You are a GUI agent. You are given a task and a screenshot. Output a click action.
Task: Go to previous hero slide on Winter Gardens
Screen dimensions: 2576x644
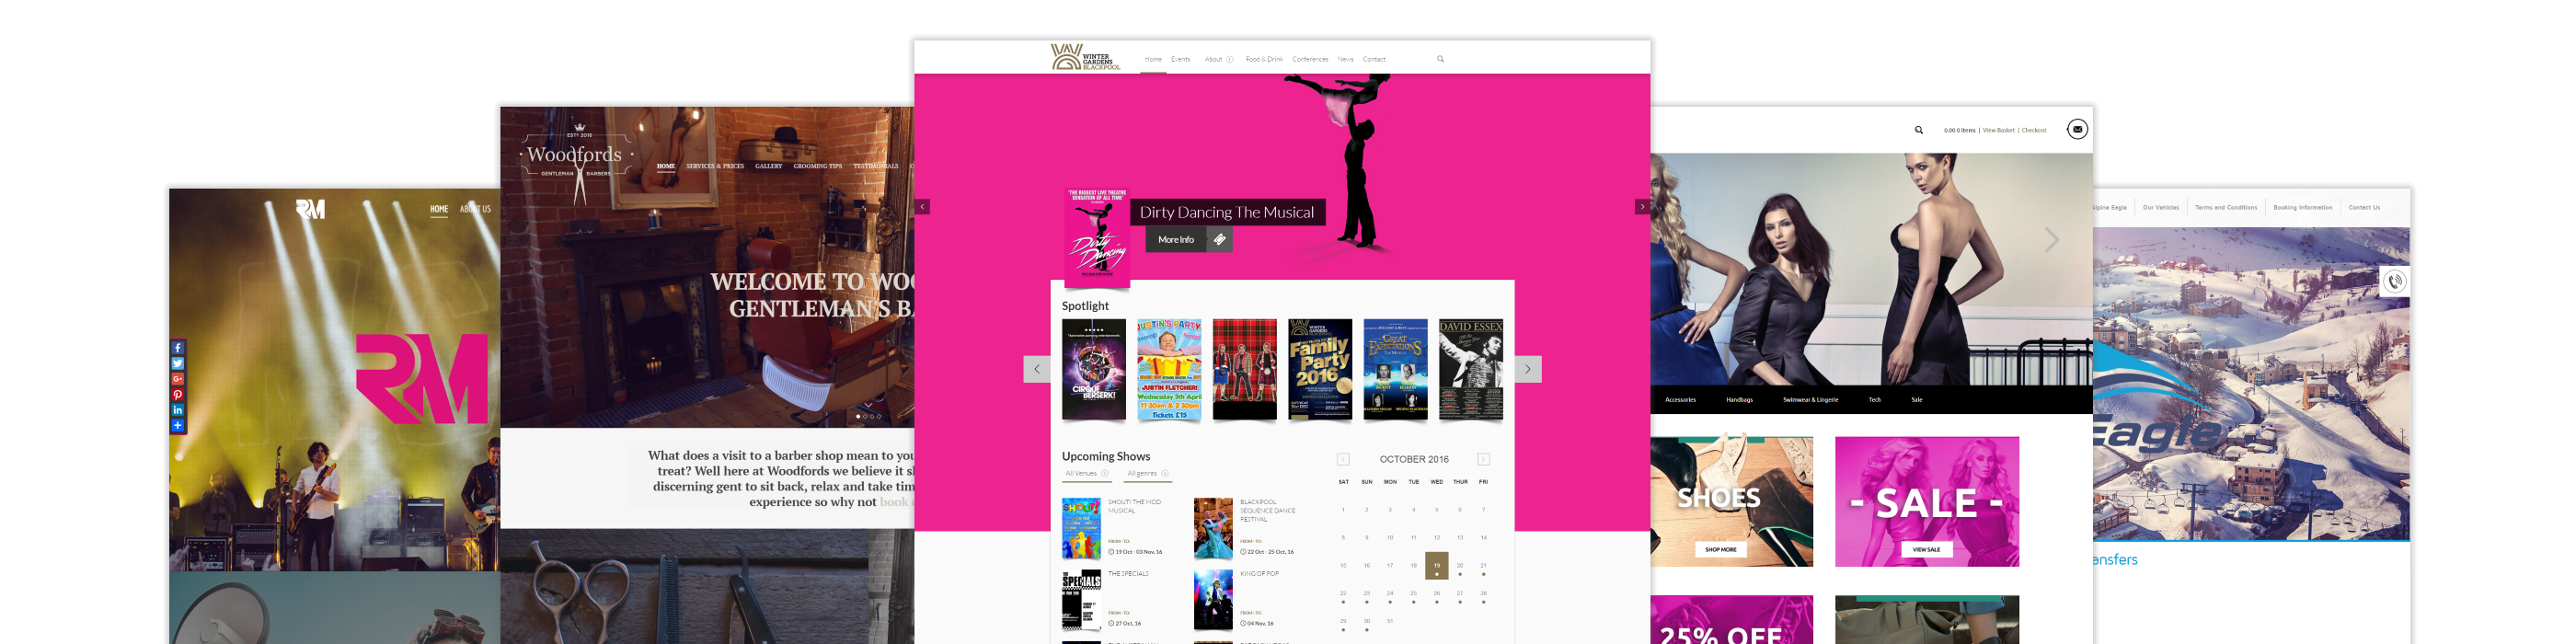click(923, 207)
